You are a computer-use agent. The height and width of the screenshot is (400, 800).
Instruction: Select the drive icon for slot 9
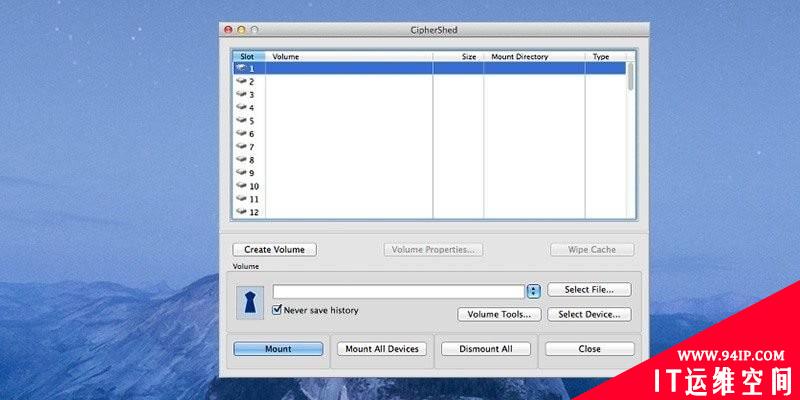tap(242, 173)
